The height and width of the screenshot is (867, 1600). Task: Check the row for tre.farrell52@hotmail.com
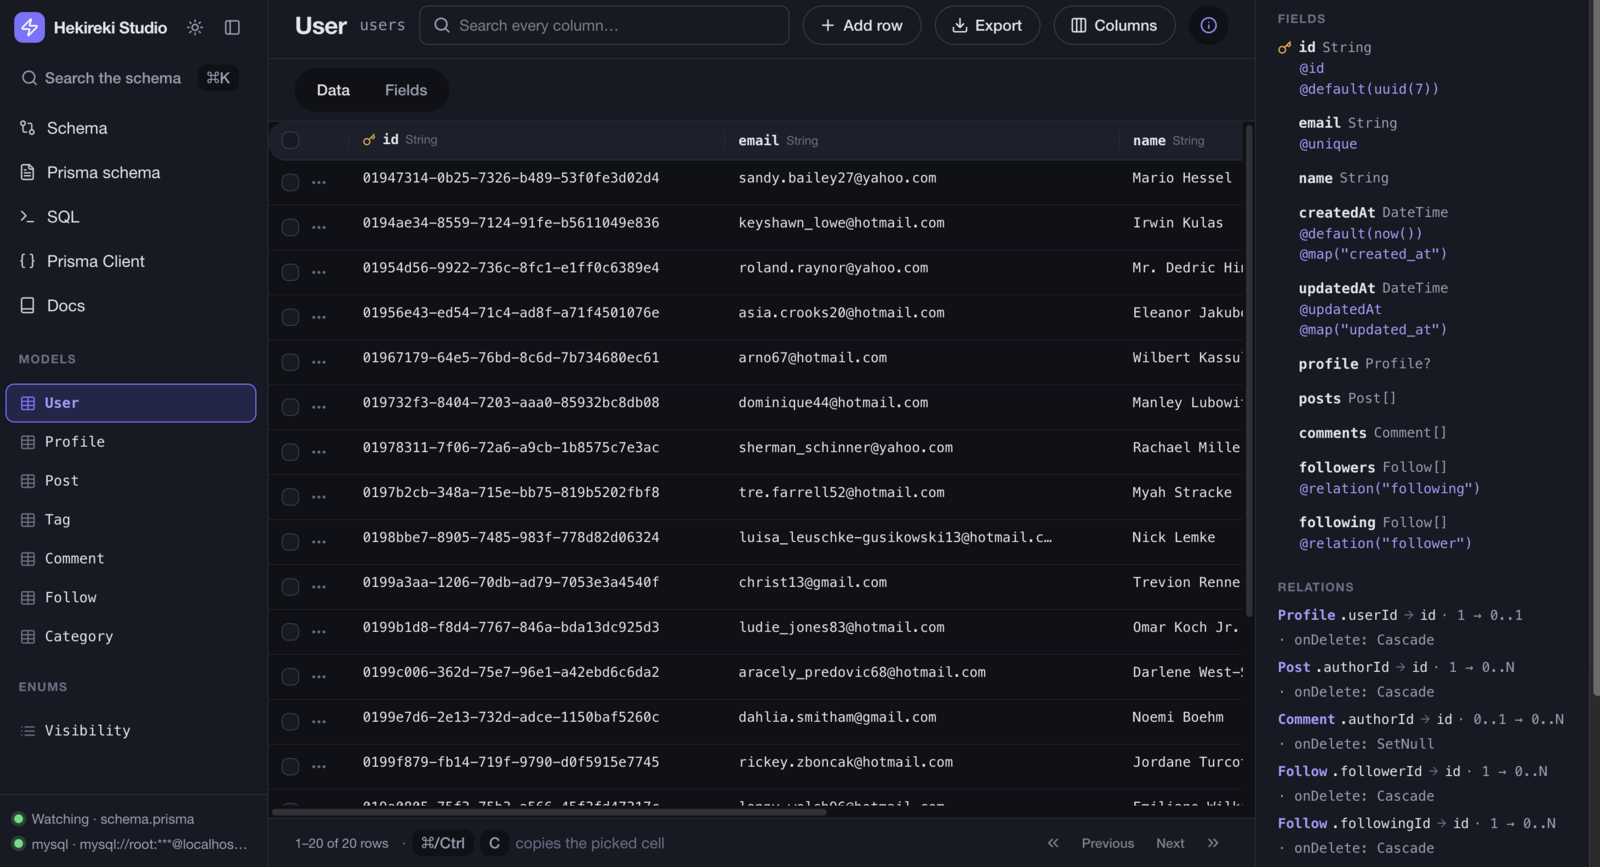(290, 497)
